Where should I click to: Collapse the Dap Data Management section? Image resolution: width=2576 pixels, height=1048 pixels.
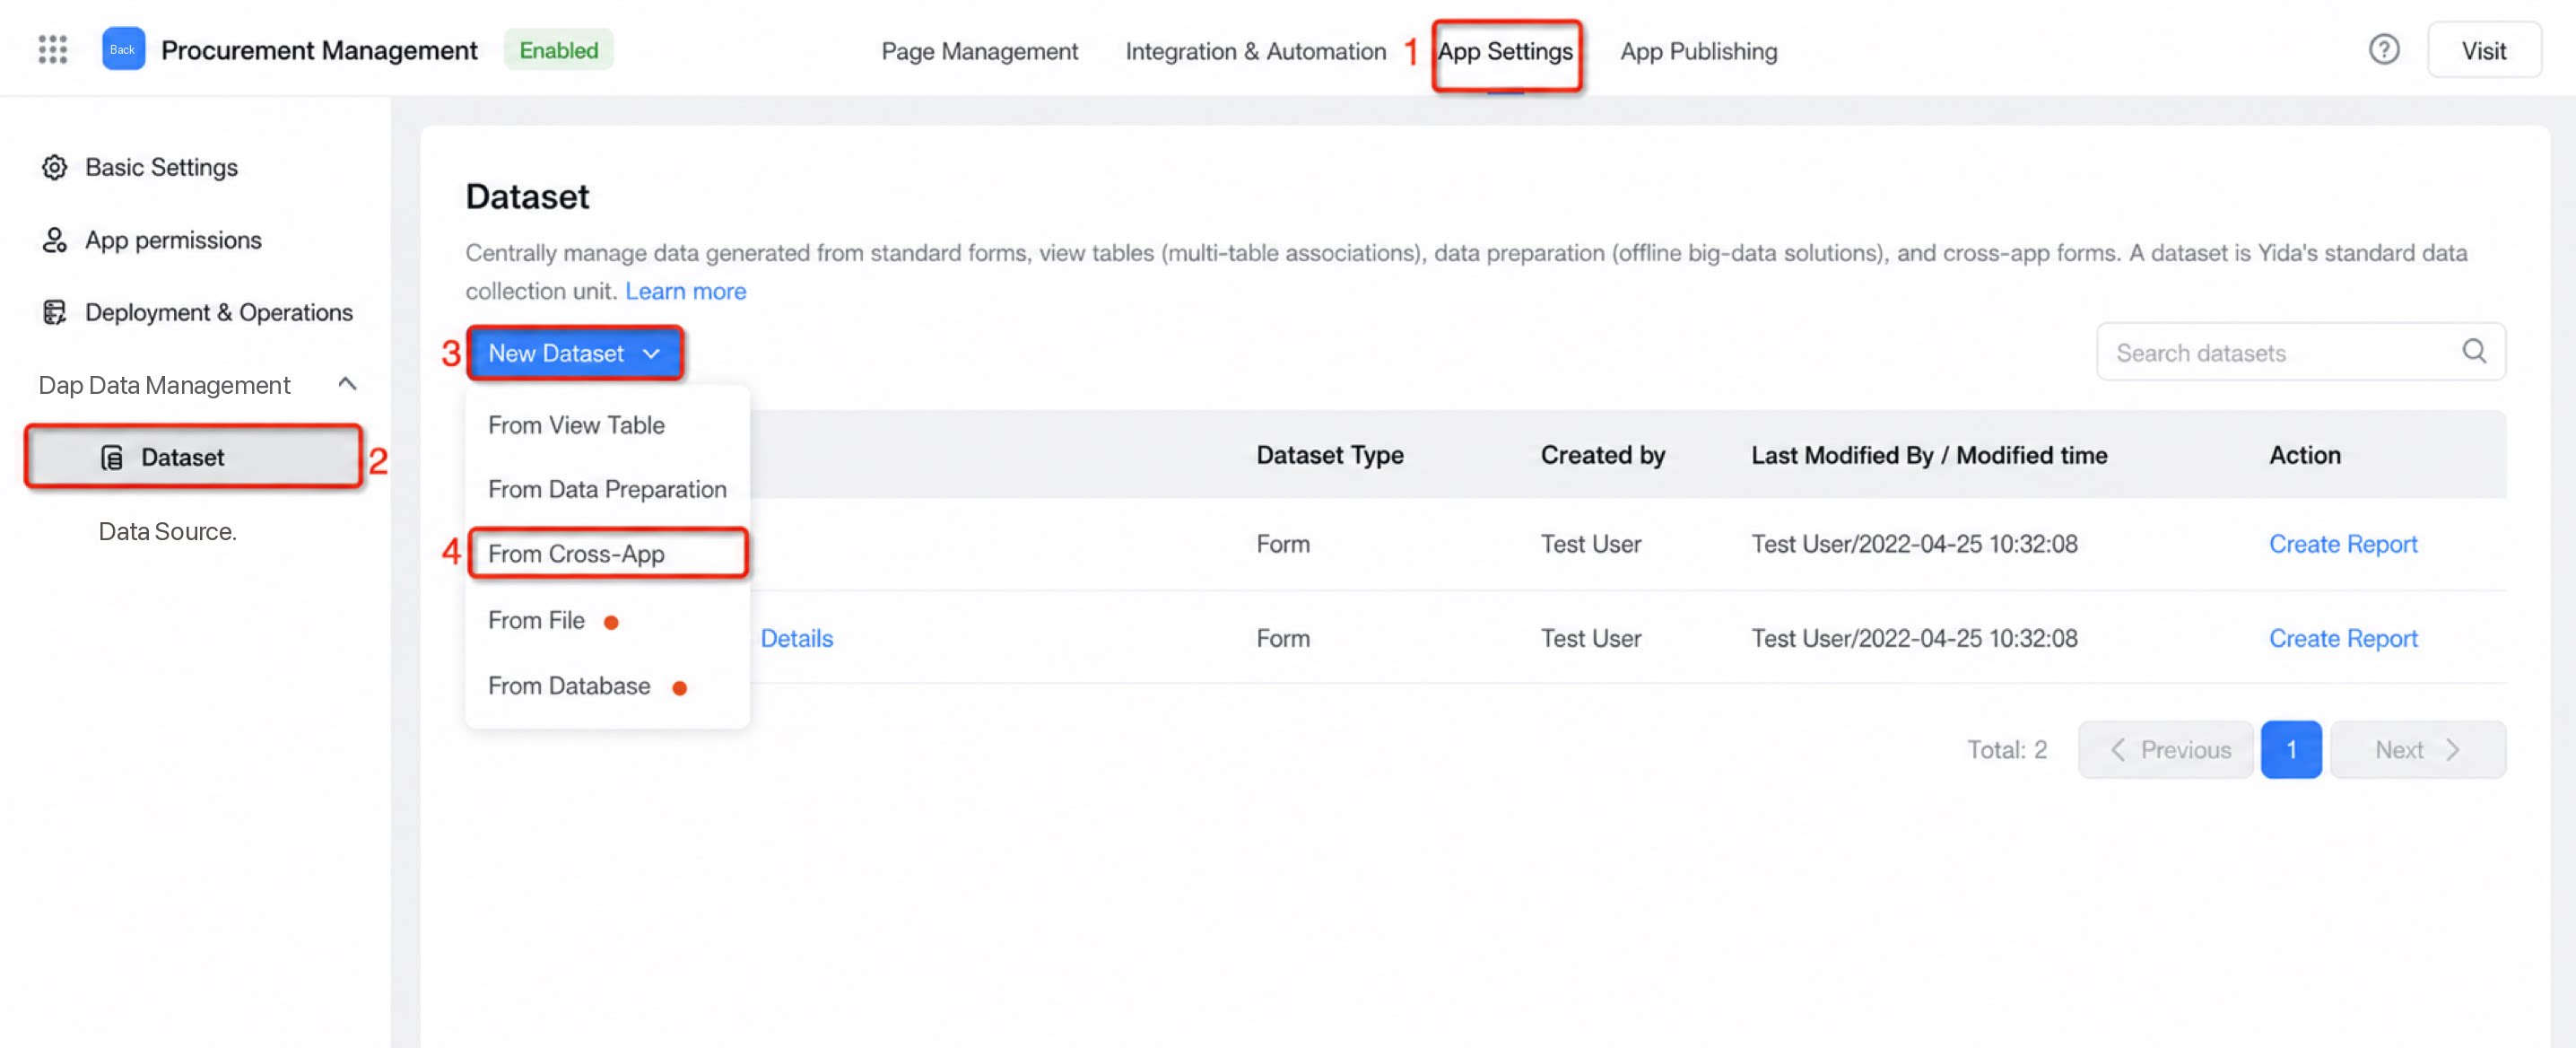pyautogui.click(x=347, y=384)
